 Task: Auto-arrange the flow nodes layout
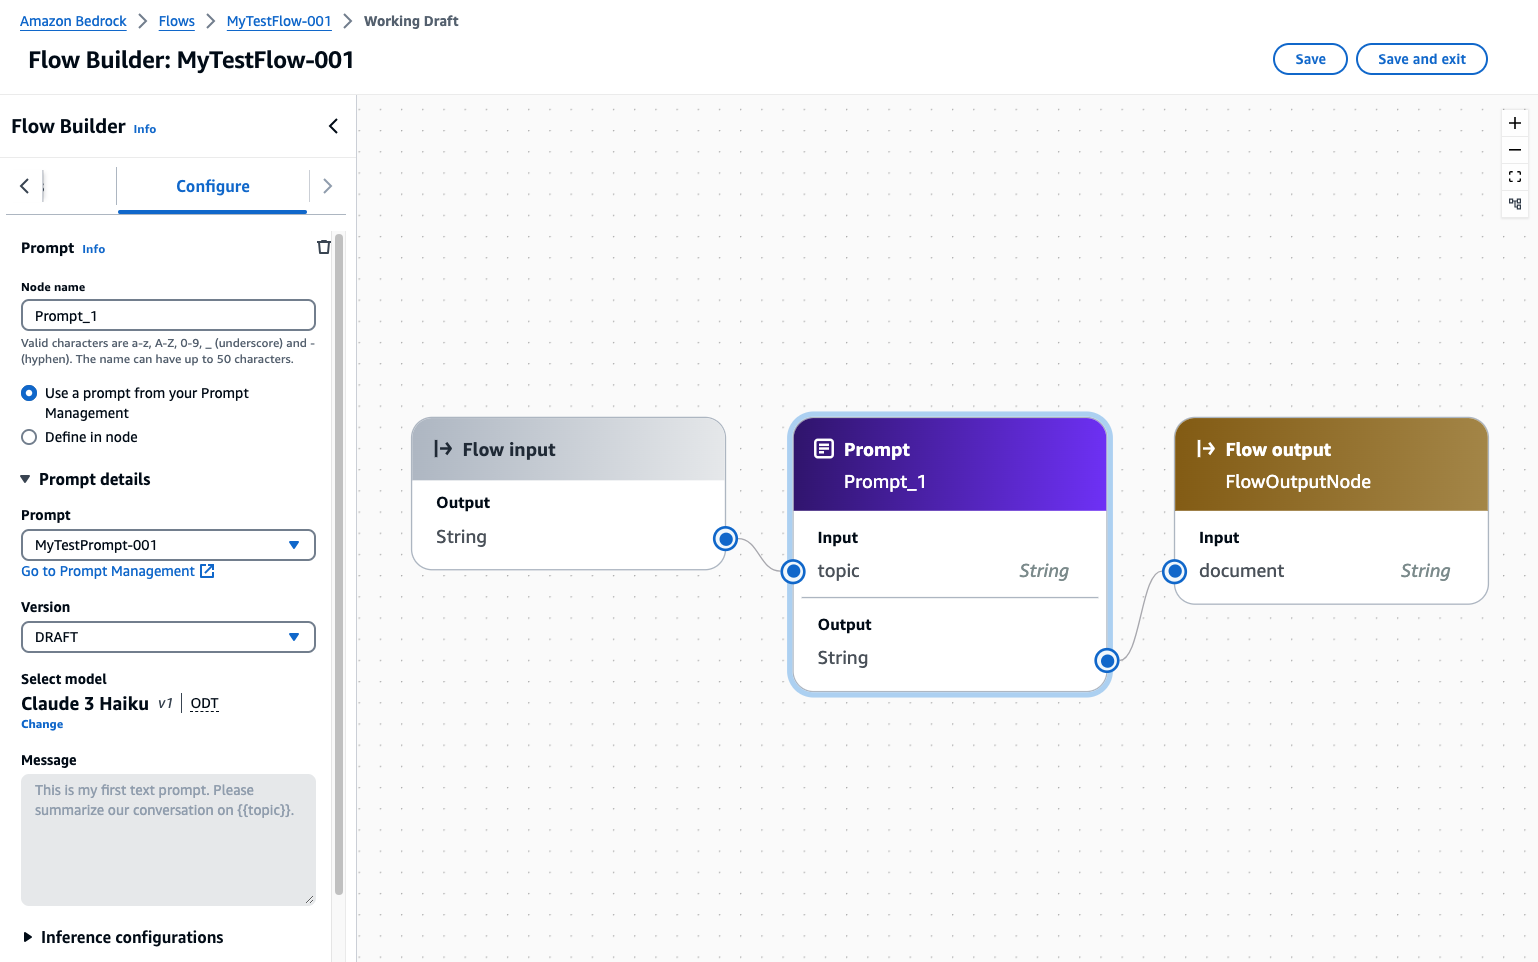(1515, 204)
